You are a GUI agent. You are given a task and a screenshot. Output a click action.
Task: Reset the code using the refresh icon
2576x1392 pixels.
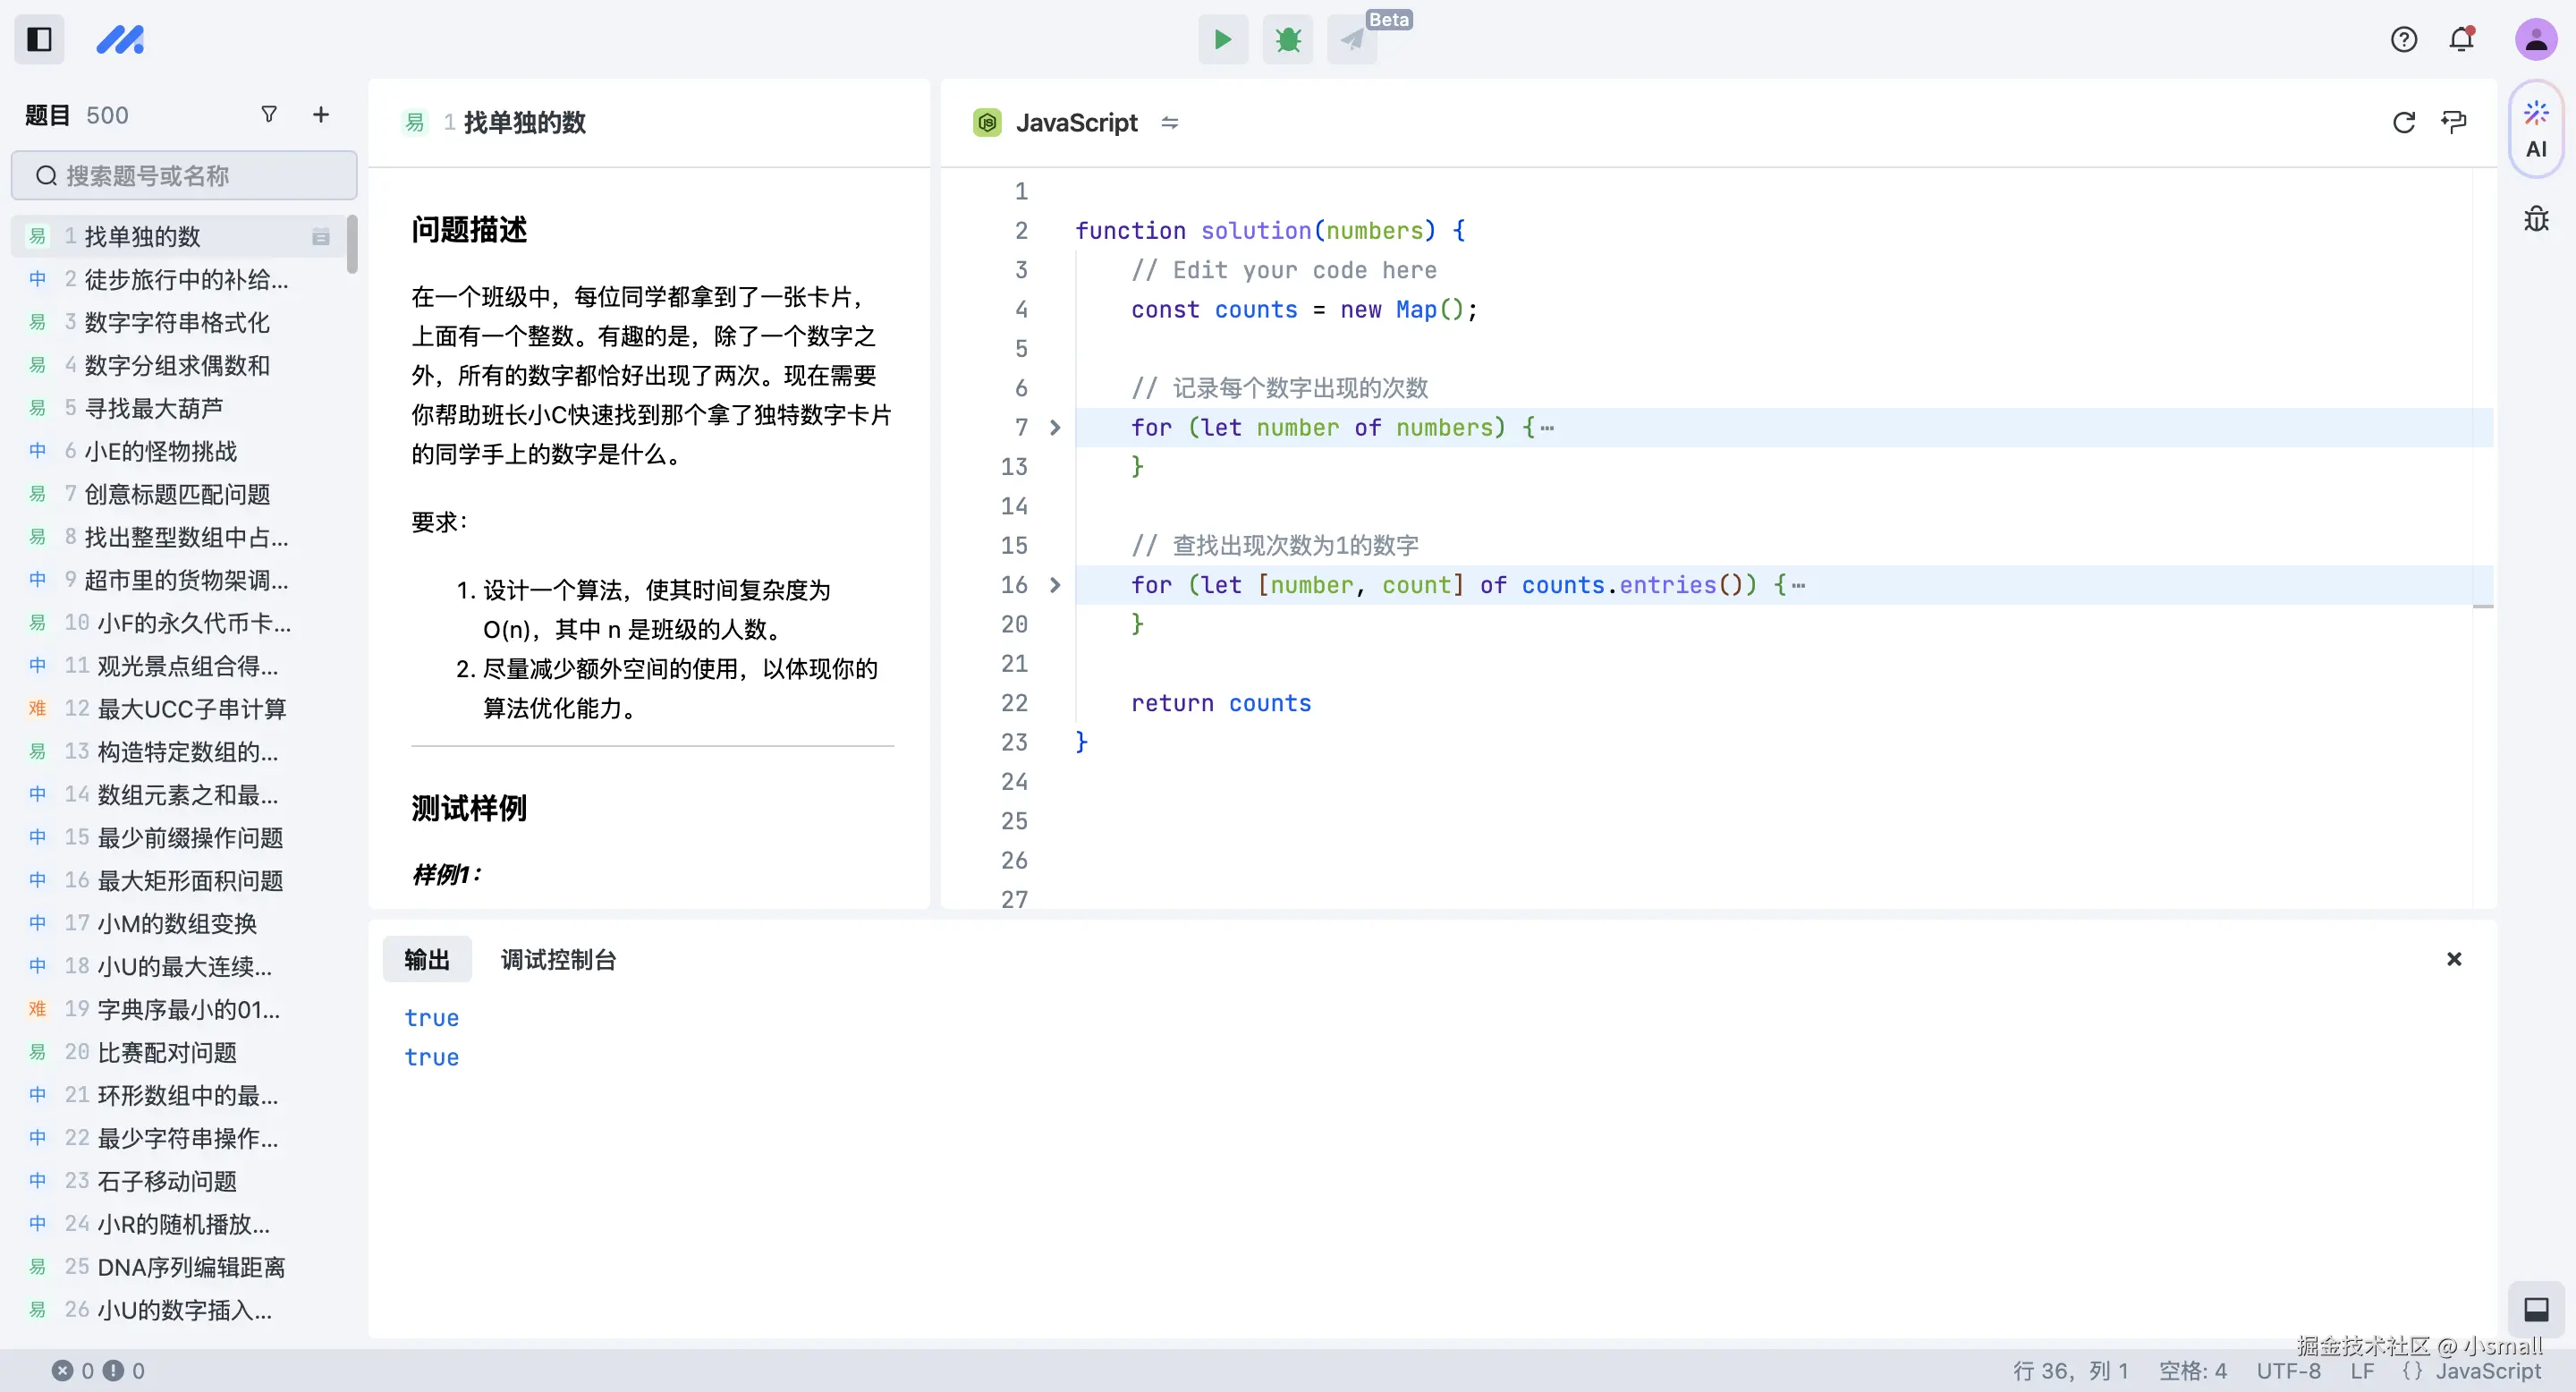pyautogui.click(x=2404, y=122)
